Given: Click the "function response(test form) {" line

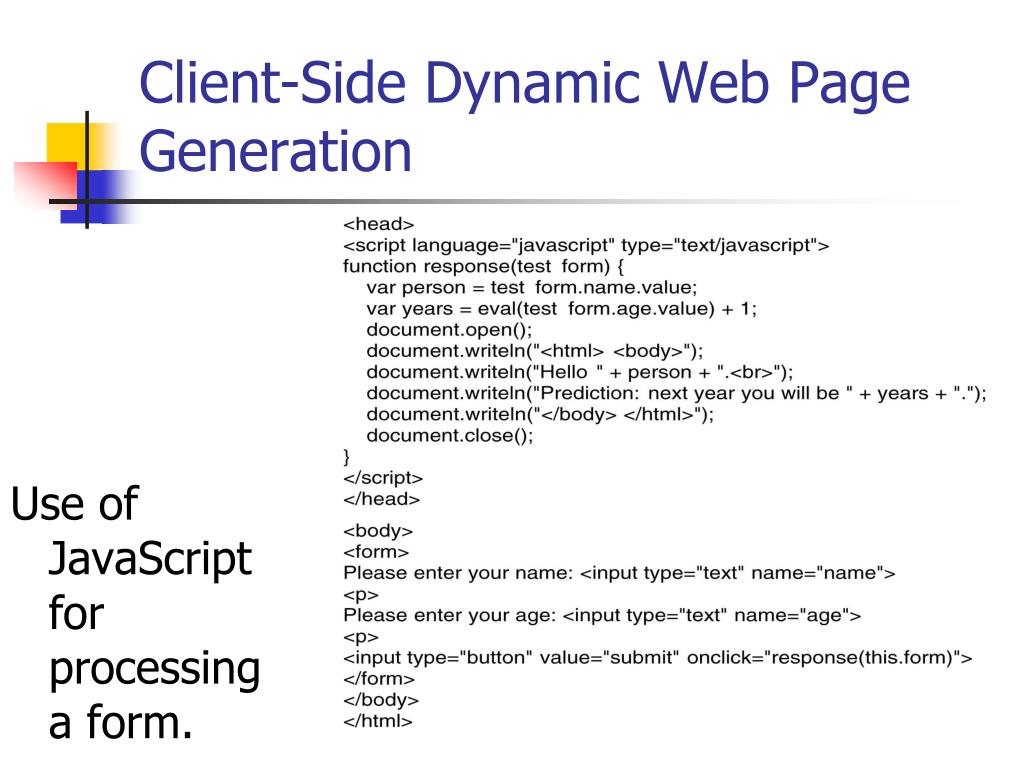Looking at the screenshot, I should point(483,266).
